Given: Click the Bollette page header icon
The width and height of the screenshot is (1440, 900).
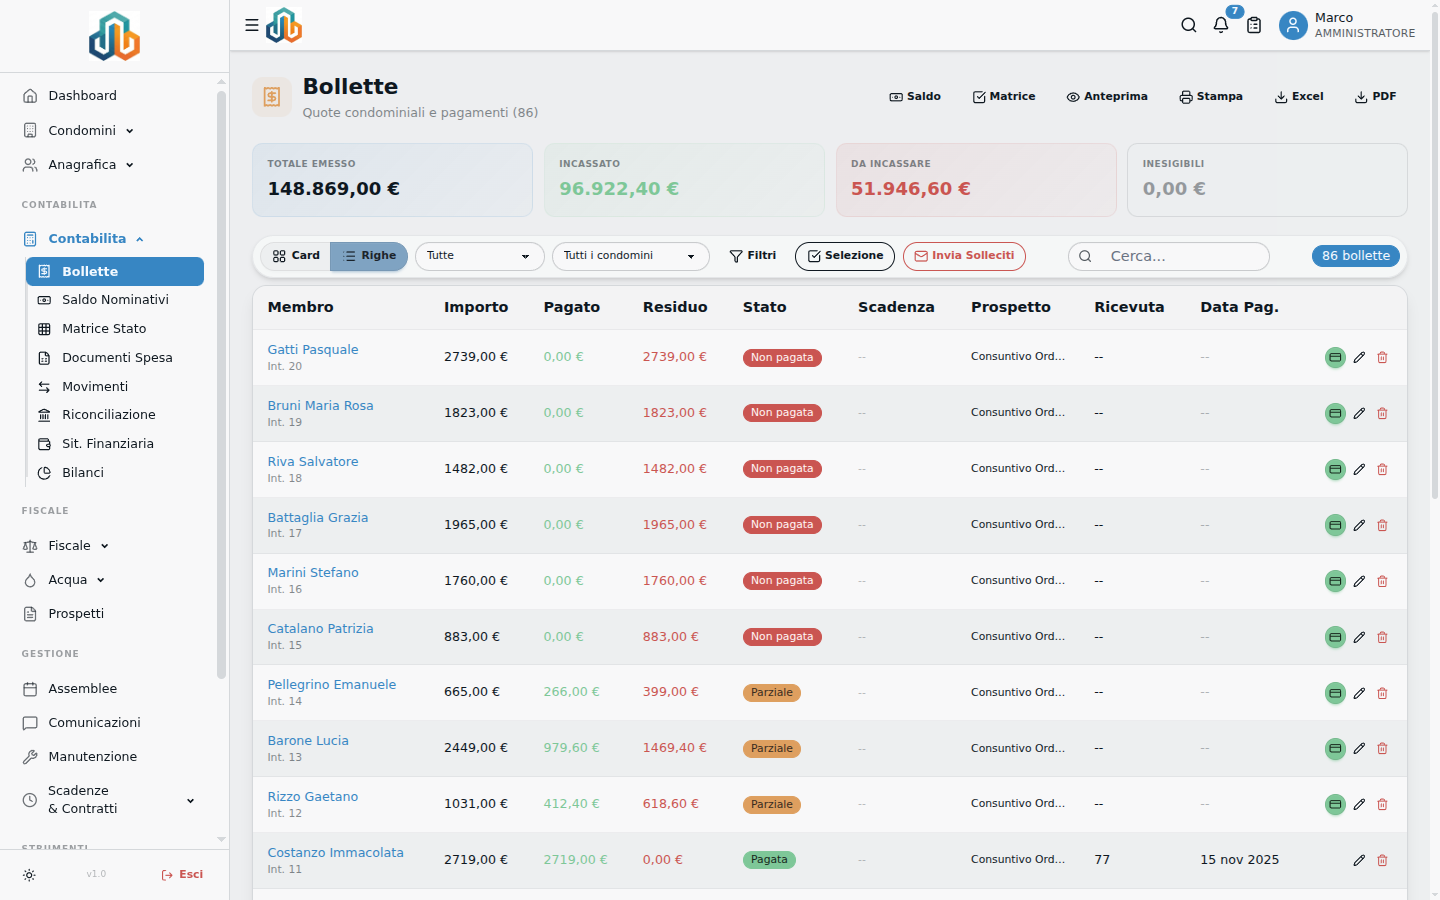Looking at the screenshot, I should coord(272,97).
